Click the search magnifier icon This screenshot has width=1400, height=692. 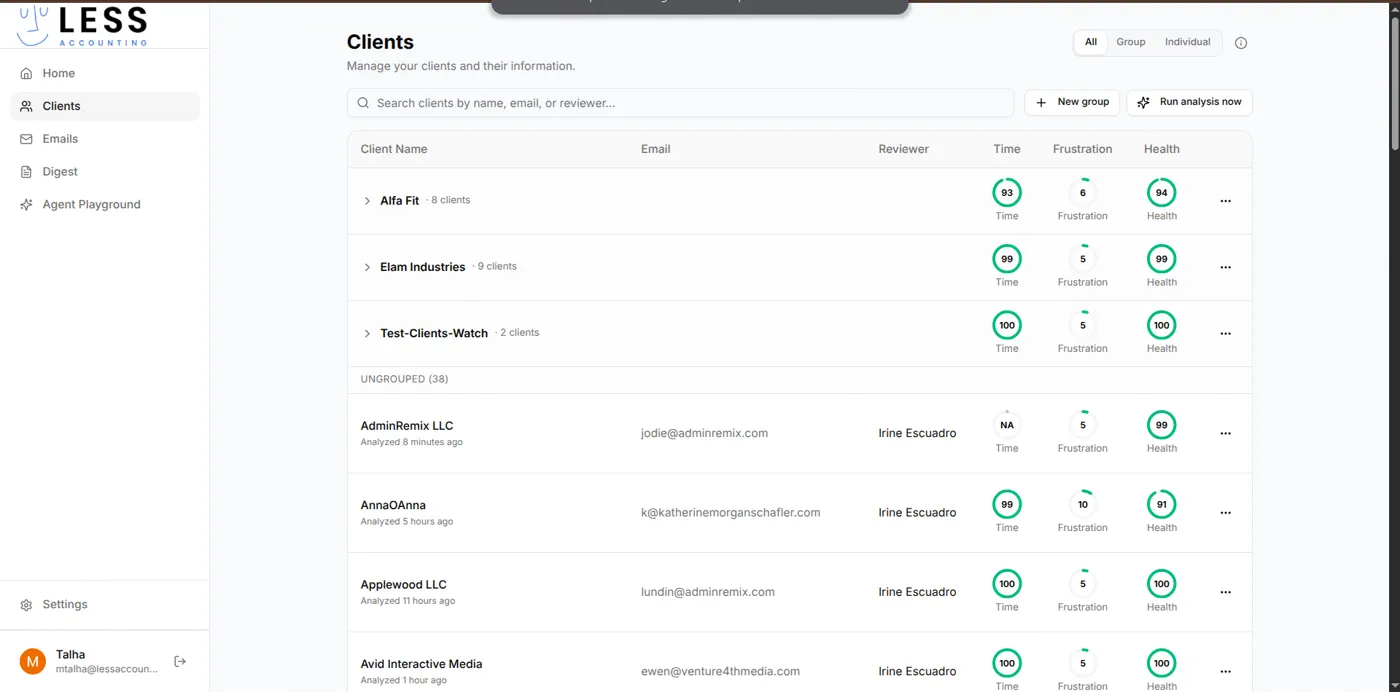pyautogui.click(x=363, y=103)
